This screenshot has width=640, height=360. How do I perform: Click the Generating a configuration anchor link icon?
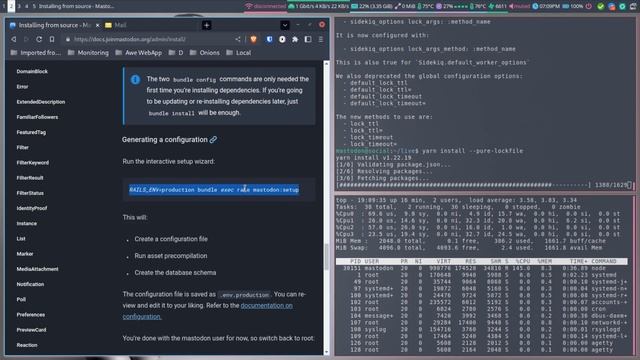(x=213, y=140)
